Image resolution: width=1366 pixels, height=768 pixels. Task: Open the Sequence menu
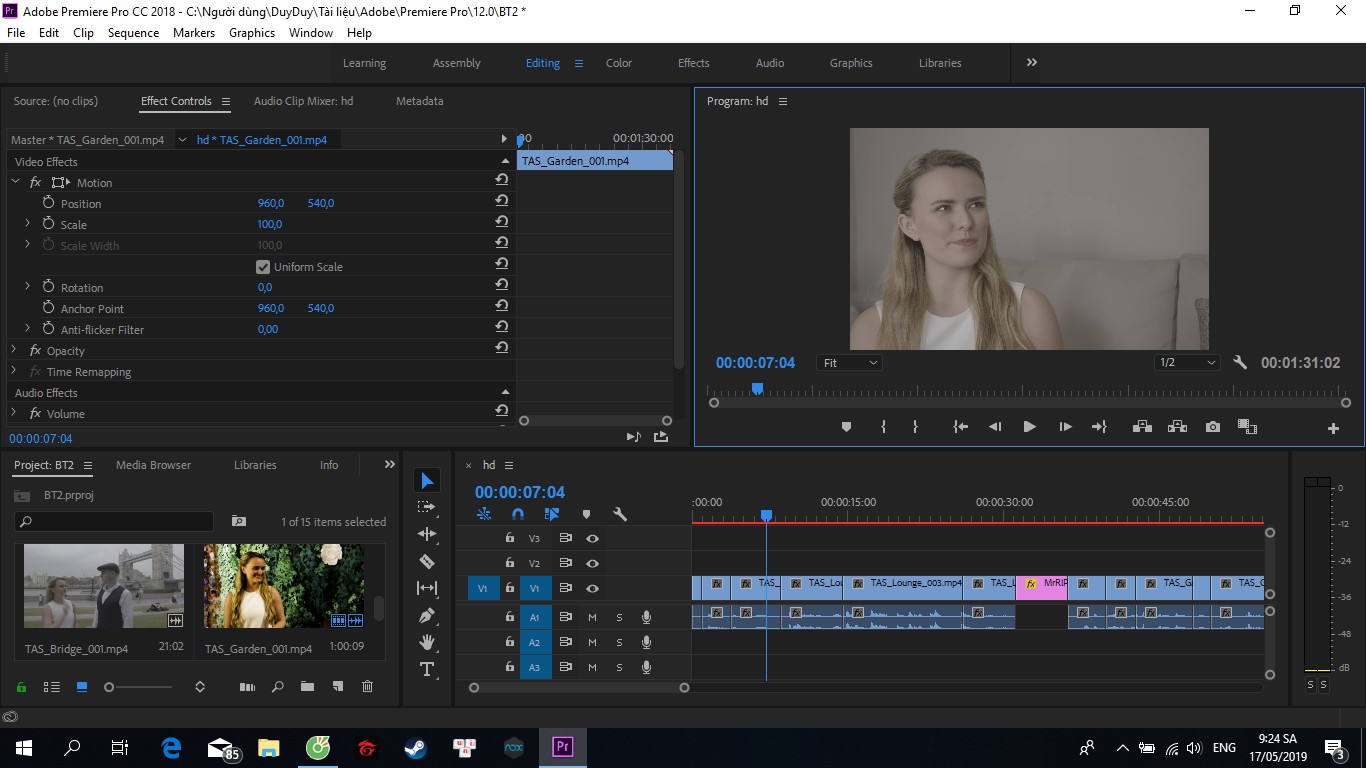tap(133, 33)
